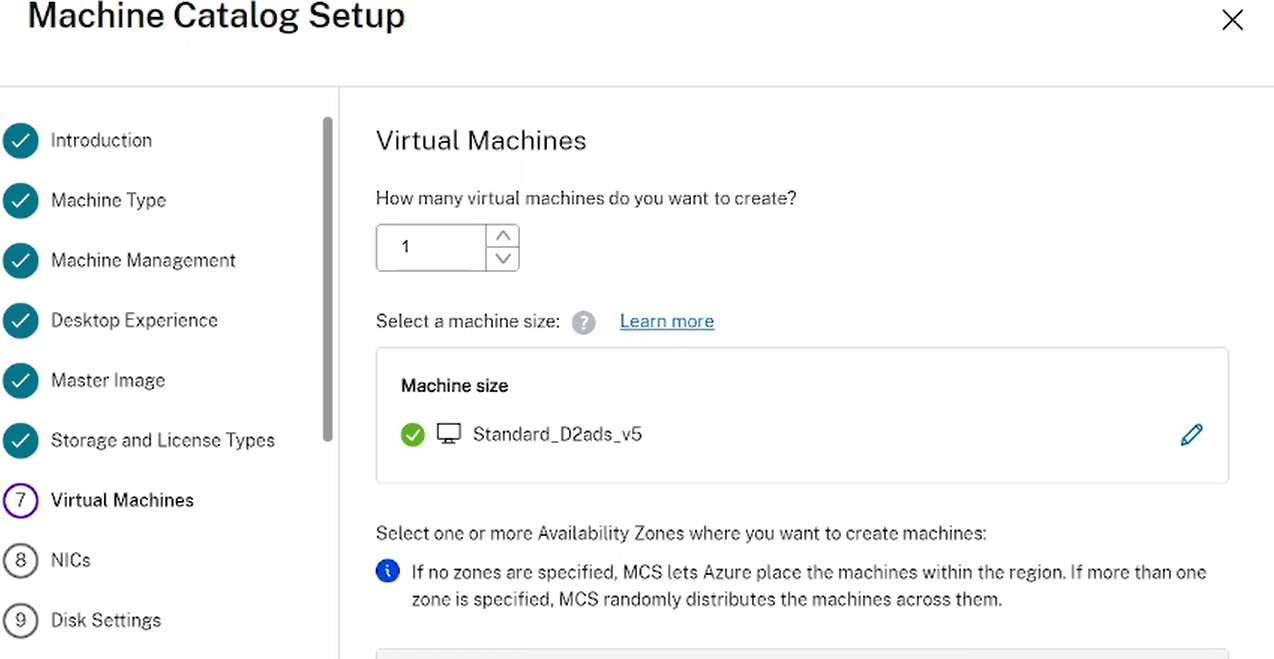Click the green checkmark beside Introduction step

point(21,141)
